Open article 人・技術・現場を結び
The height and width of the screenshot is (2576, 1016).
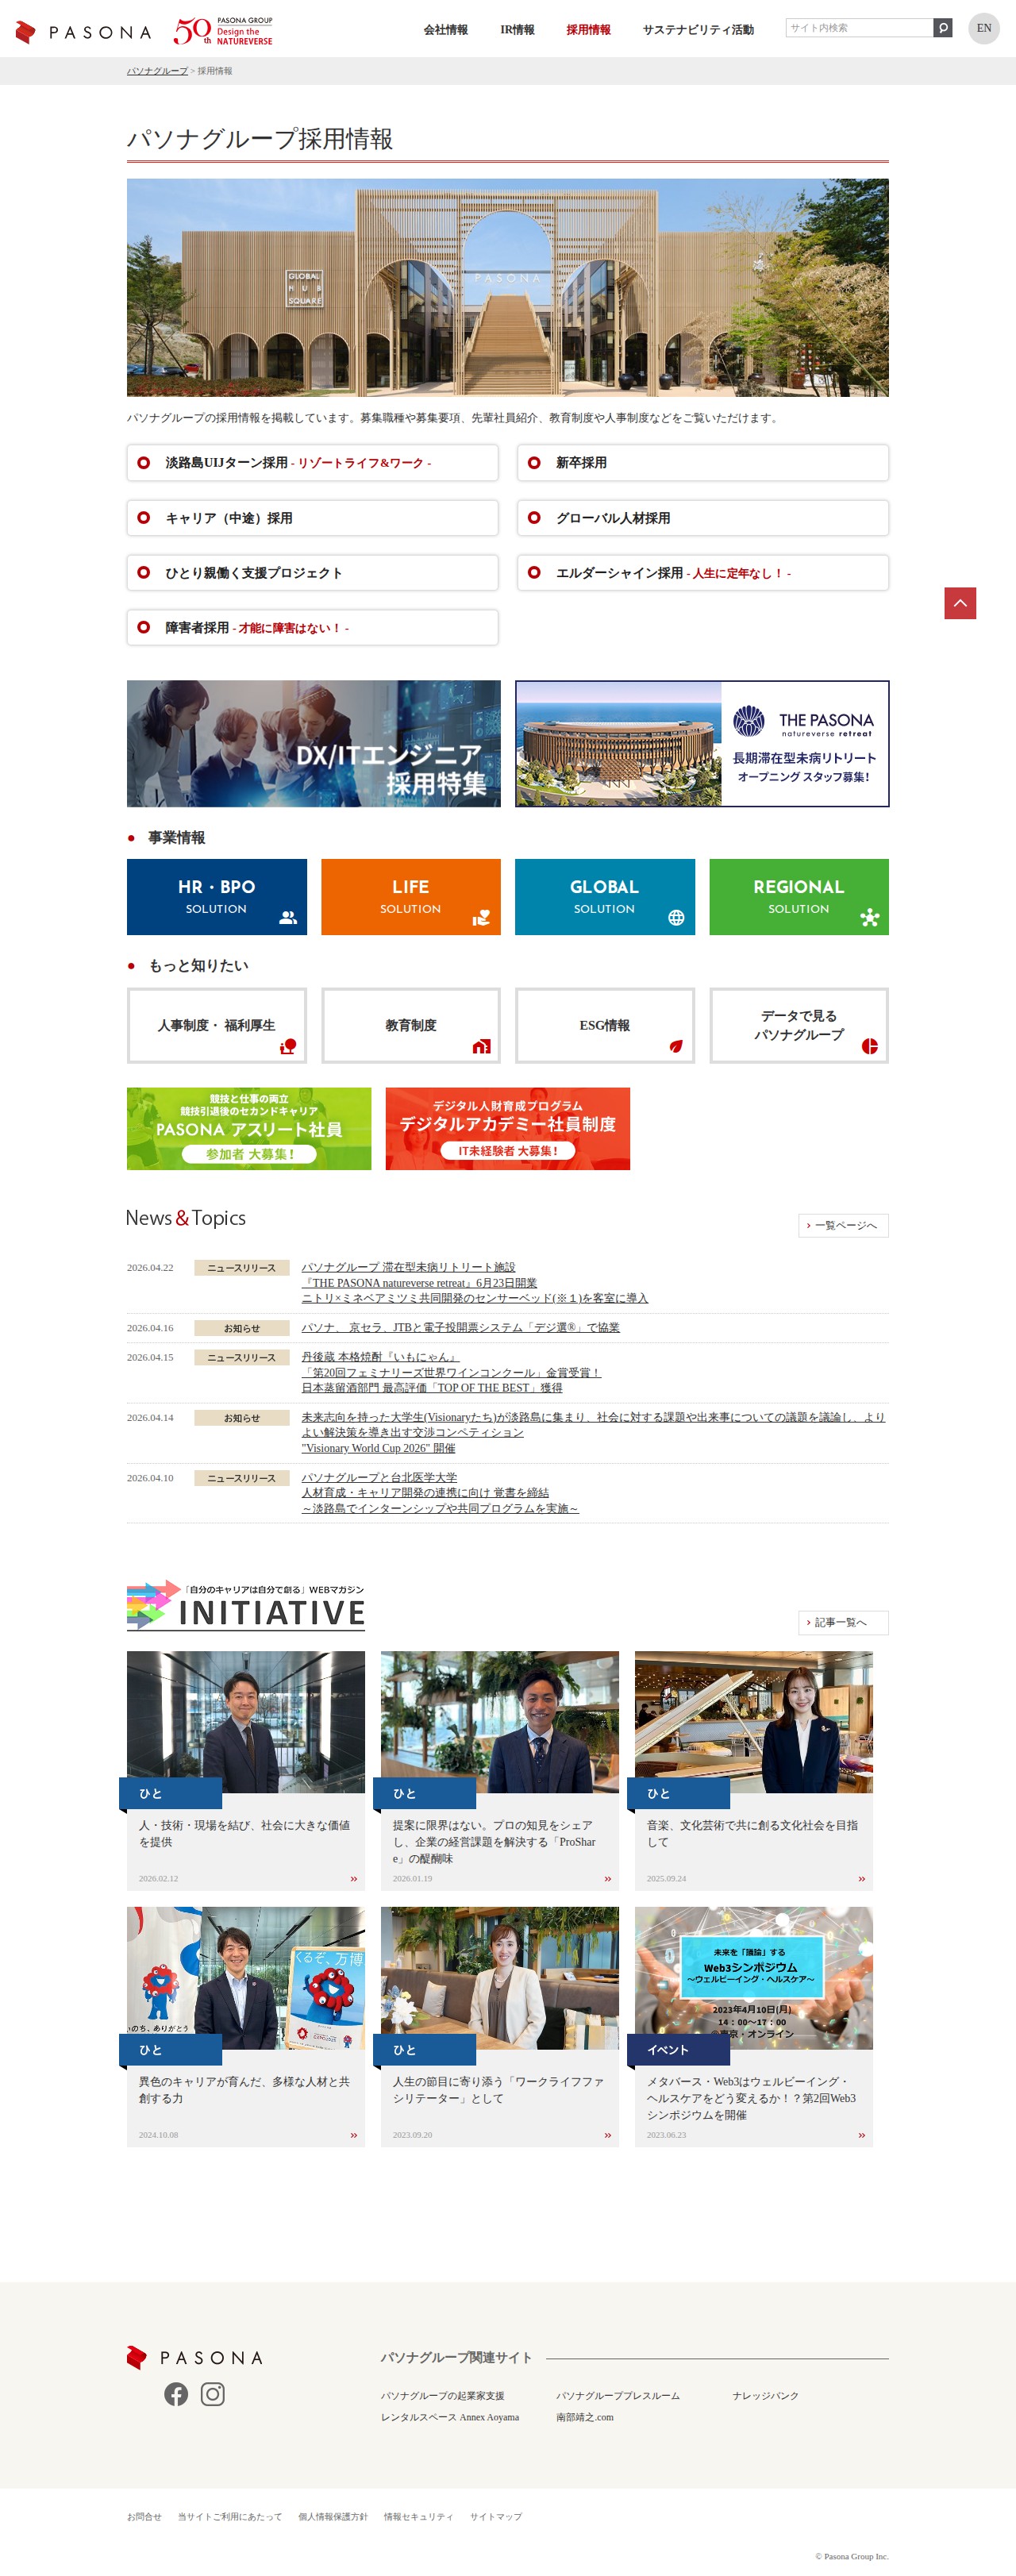pyautogui.click(x=246, y=1770)
